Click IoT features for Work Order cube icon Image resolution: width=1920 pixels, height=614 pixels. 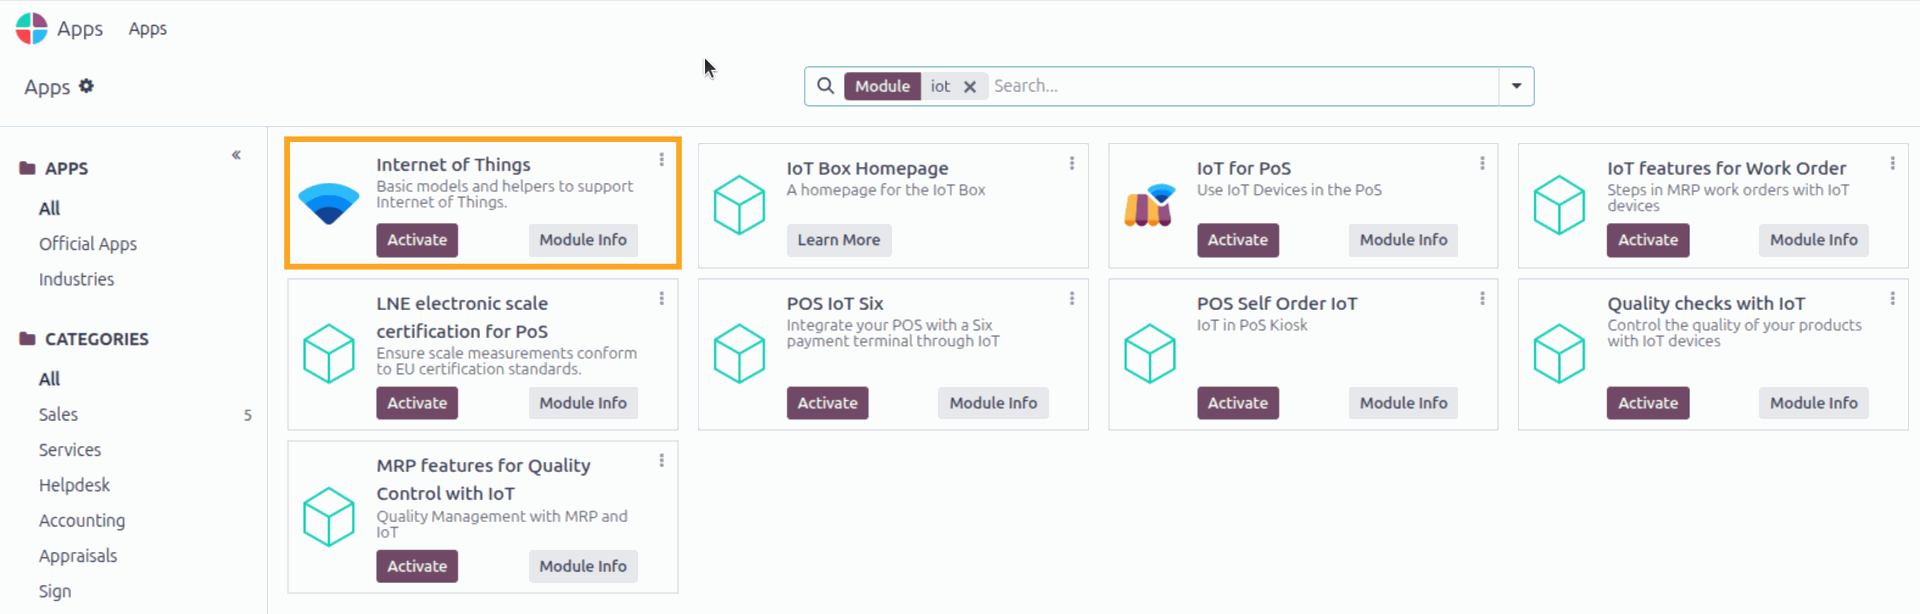pos(1559,205)
